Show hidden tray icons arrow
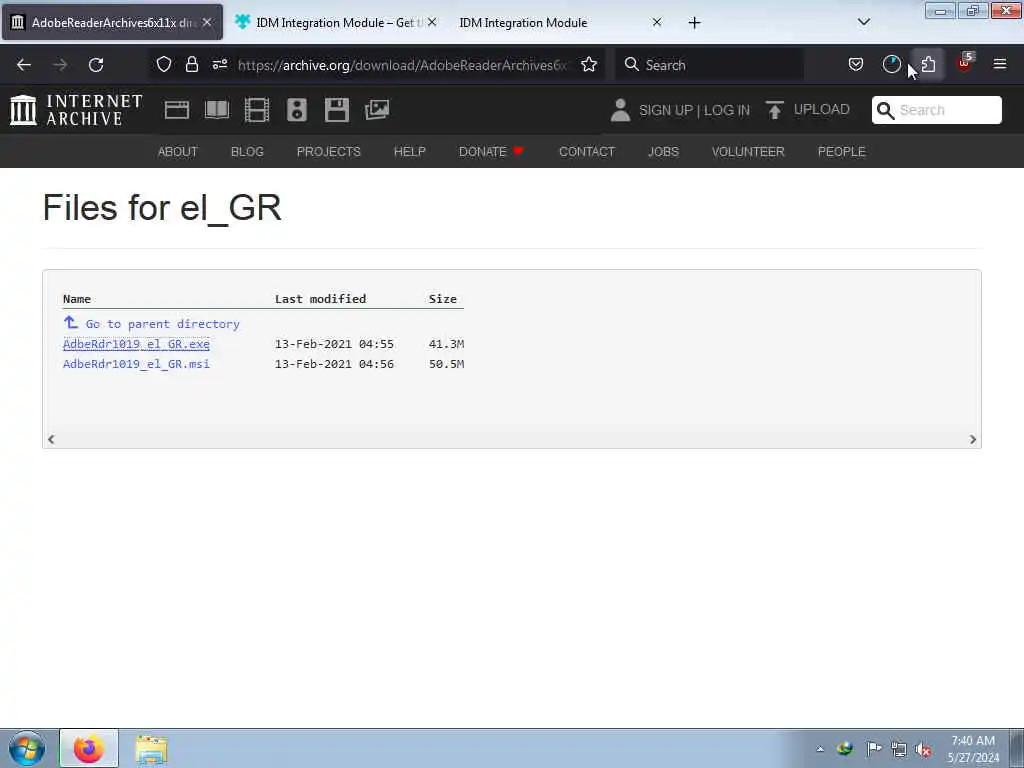 click(x=820, y=749)
